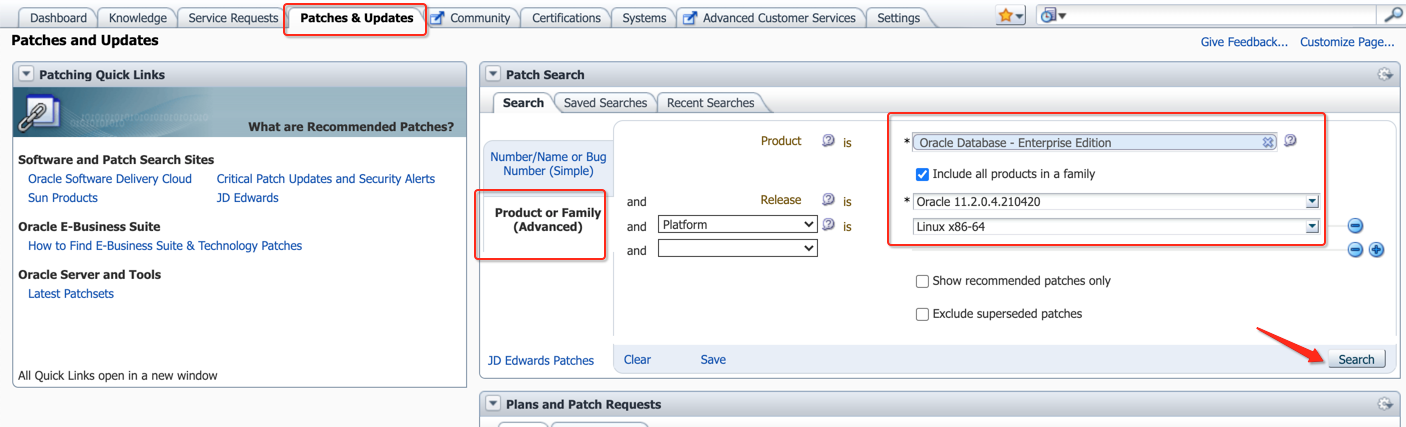Switch to the Knowledge tab

click(138, 18)
